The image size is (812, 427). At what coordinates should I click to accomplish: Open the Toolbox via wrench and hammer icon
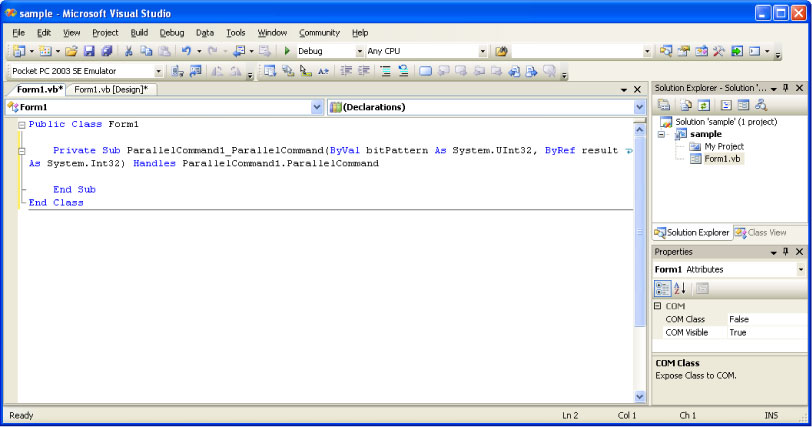click(x=719, y=51)
